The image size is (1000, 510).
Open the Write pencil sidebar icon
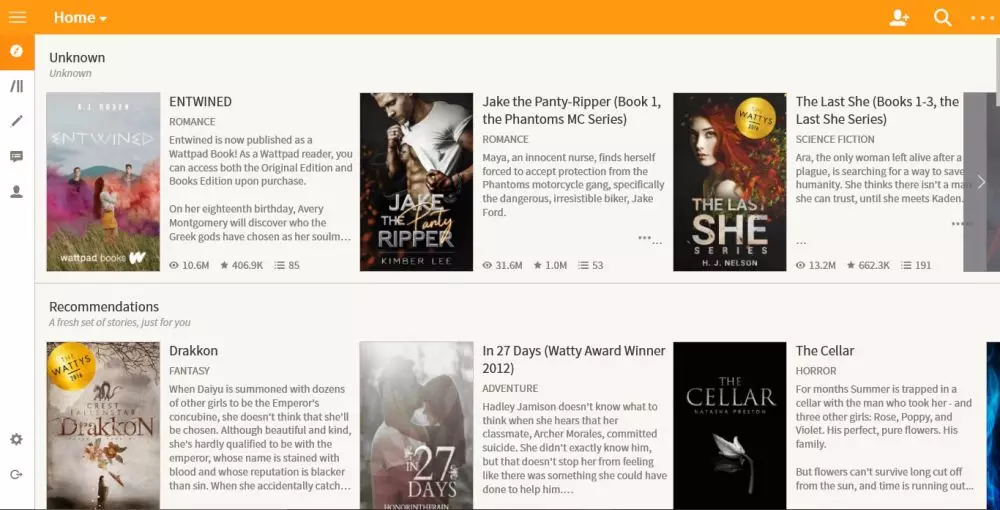coord(17,121)
